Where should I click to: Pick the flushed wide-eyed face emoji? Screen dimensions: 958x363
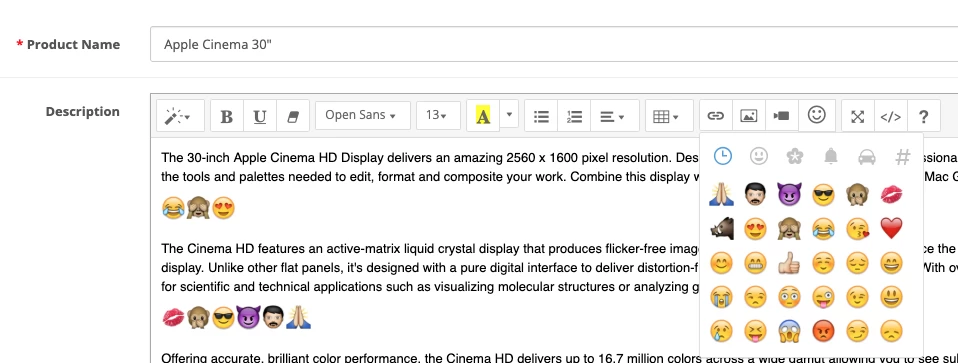789,297
